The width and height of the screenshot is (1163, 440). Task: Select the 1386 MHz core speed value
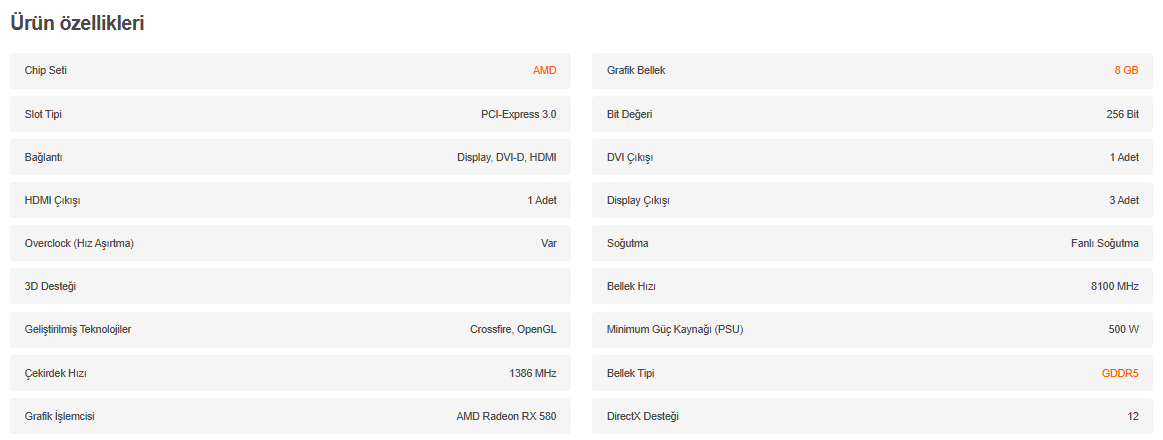(x=532, y=373)
